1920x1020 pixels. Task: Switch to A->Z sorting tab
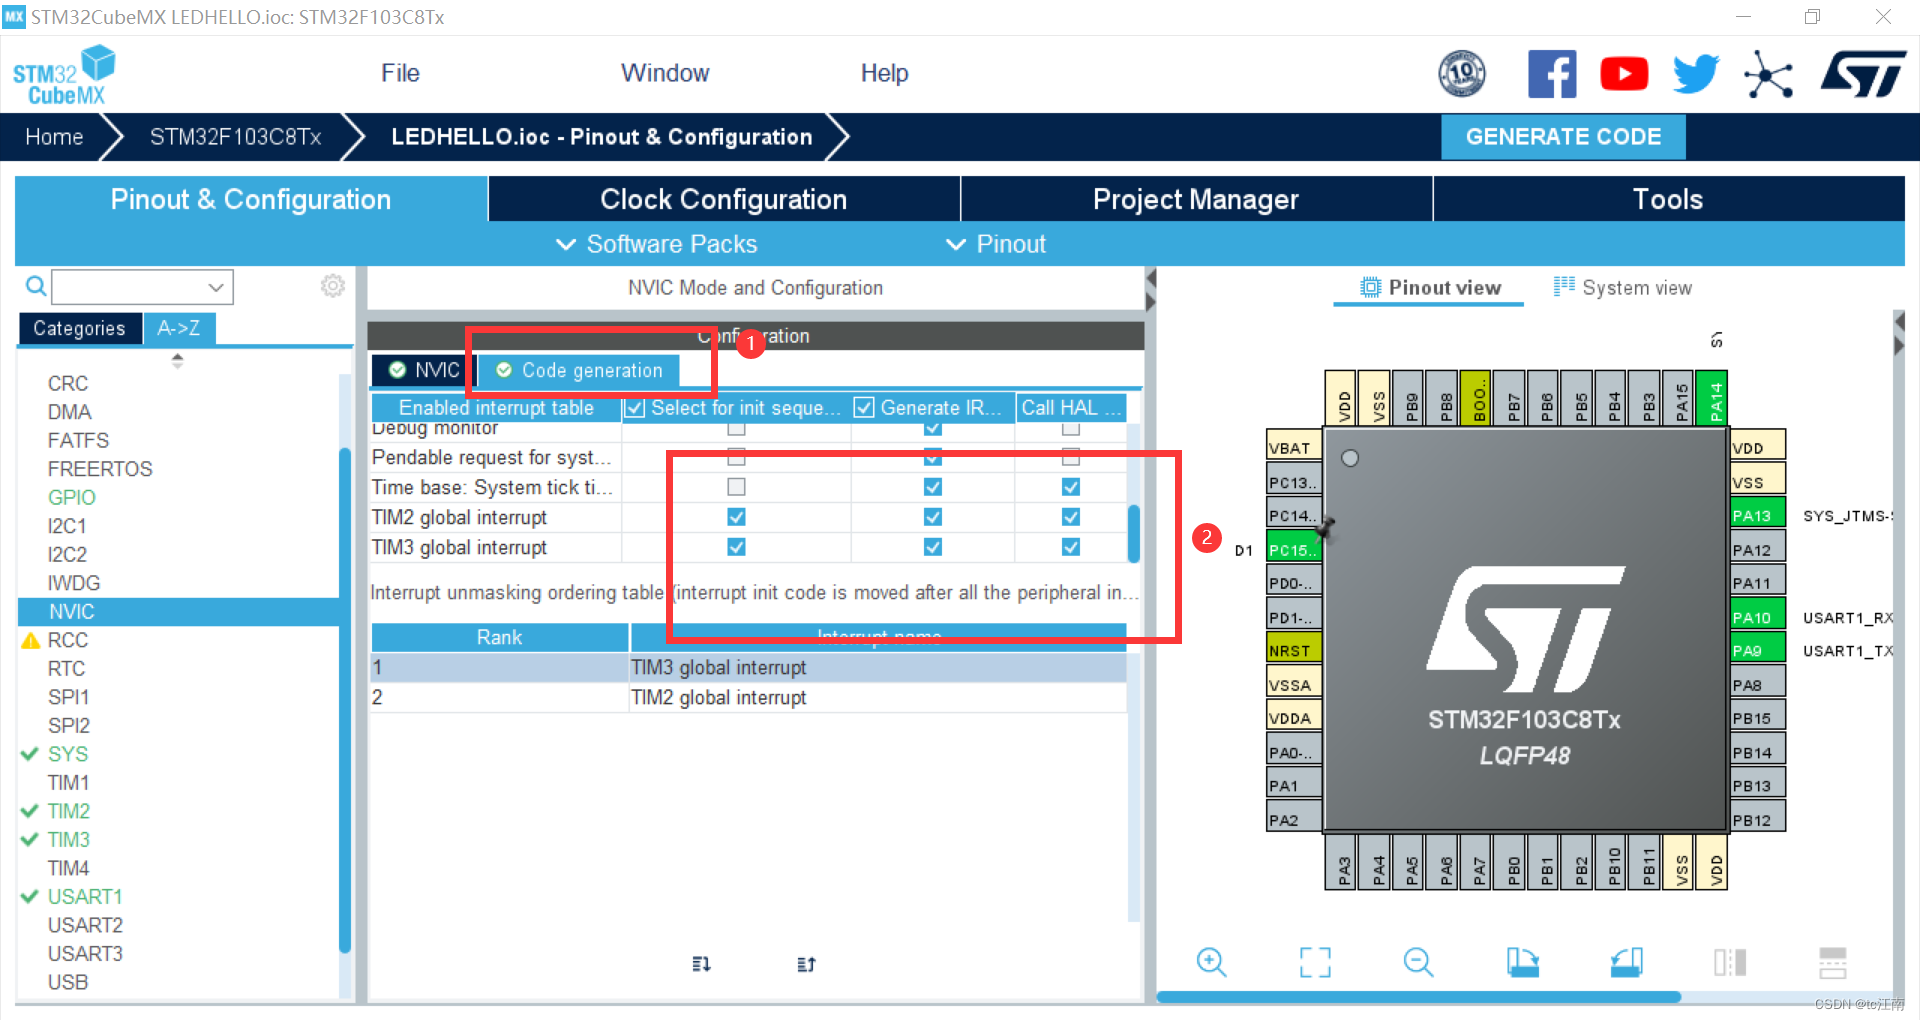(178, 328)
